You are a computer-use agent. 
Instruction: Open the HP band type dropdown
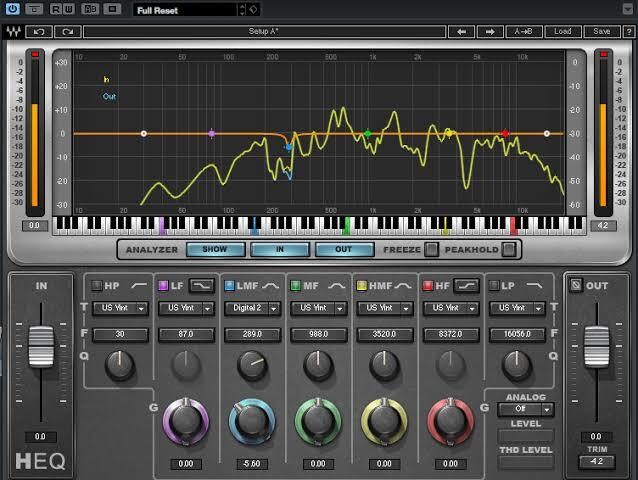click(120, 308)
